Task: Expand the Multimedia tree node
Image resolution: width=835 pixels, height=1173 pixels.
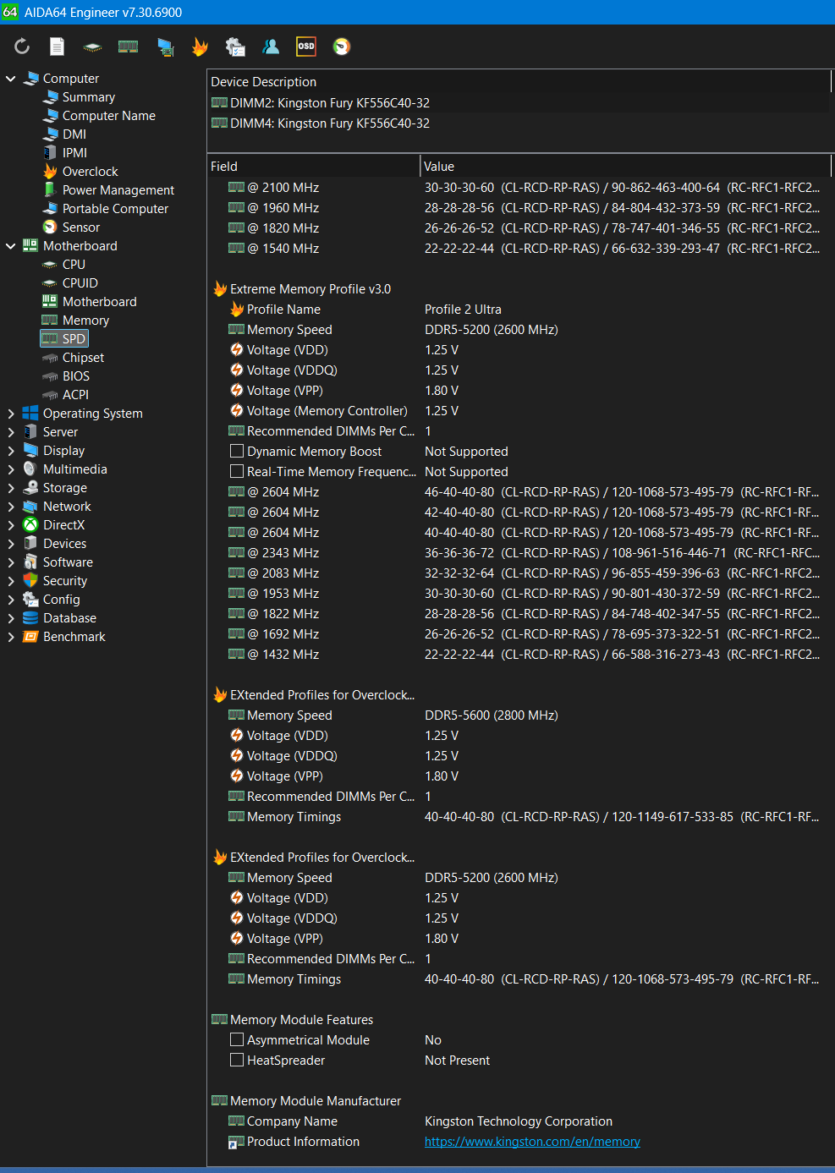Action: coord(10,470)
